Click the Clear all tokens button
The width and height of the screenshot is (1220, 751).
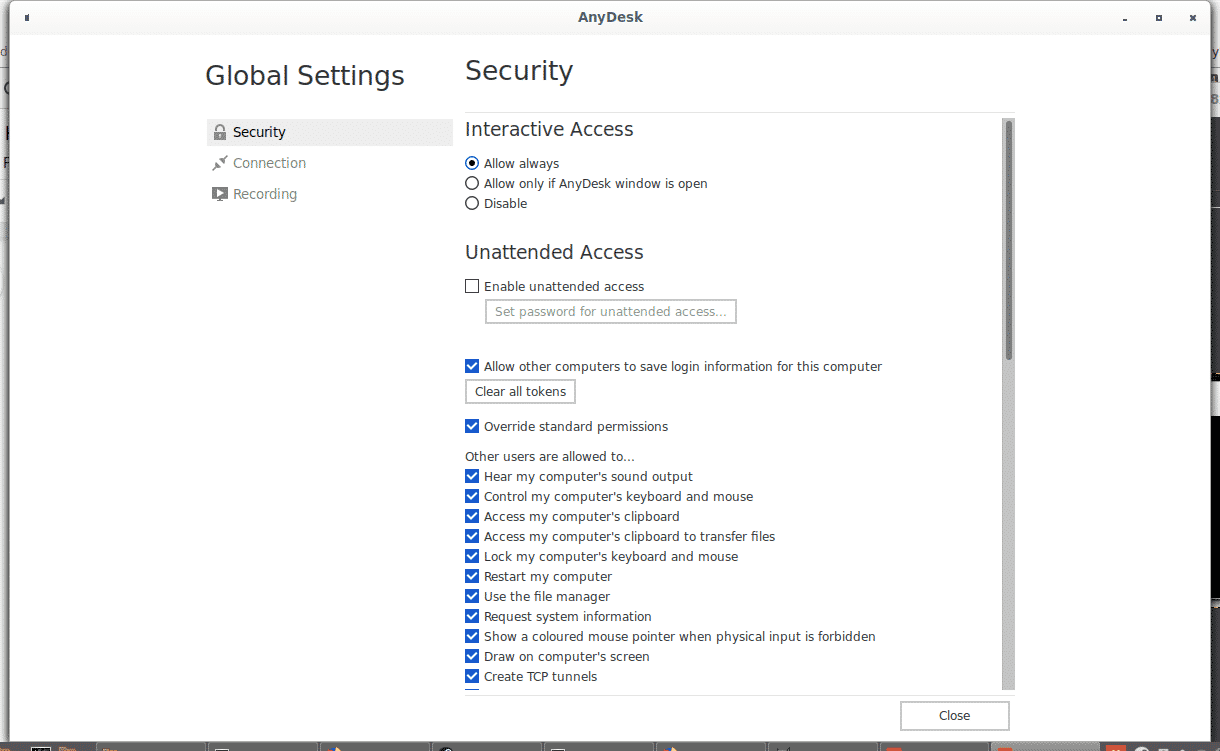tap(520, 391)
